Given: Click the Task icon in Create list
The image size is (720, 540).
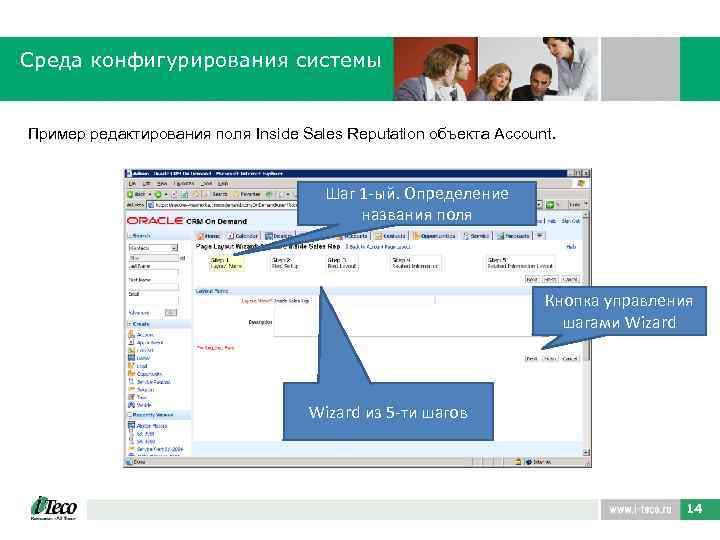Looking at the screenshot, I should (131, 397).
